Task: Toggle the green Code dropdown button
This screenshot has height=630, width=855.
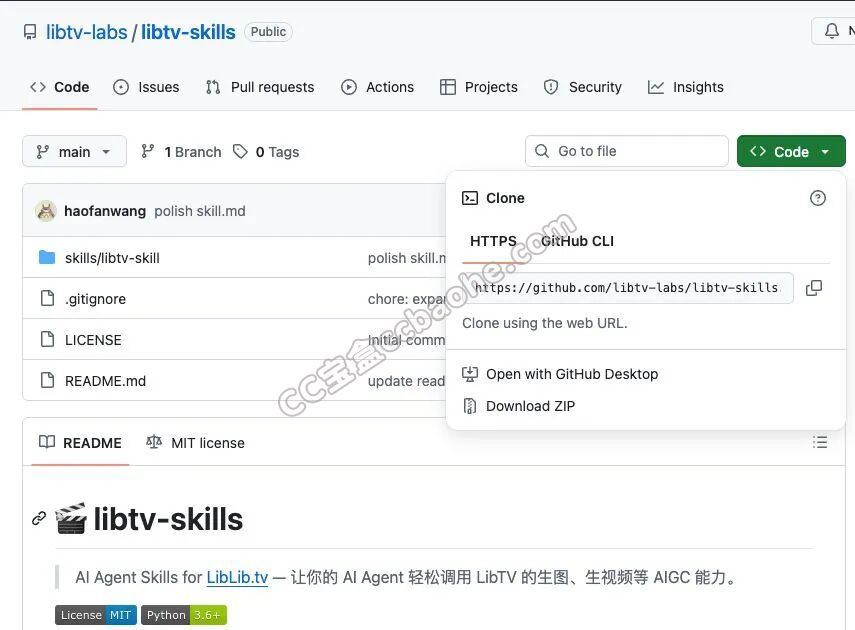Action: pos(791,152)
